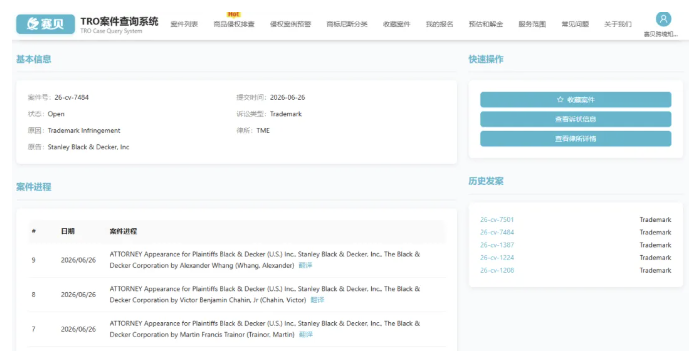This screenshot has height=363, width=691.
Task: Click the case number 26-cv-7484 value
Action: (x=71, y=97)
